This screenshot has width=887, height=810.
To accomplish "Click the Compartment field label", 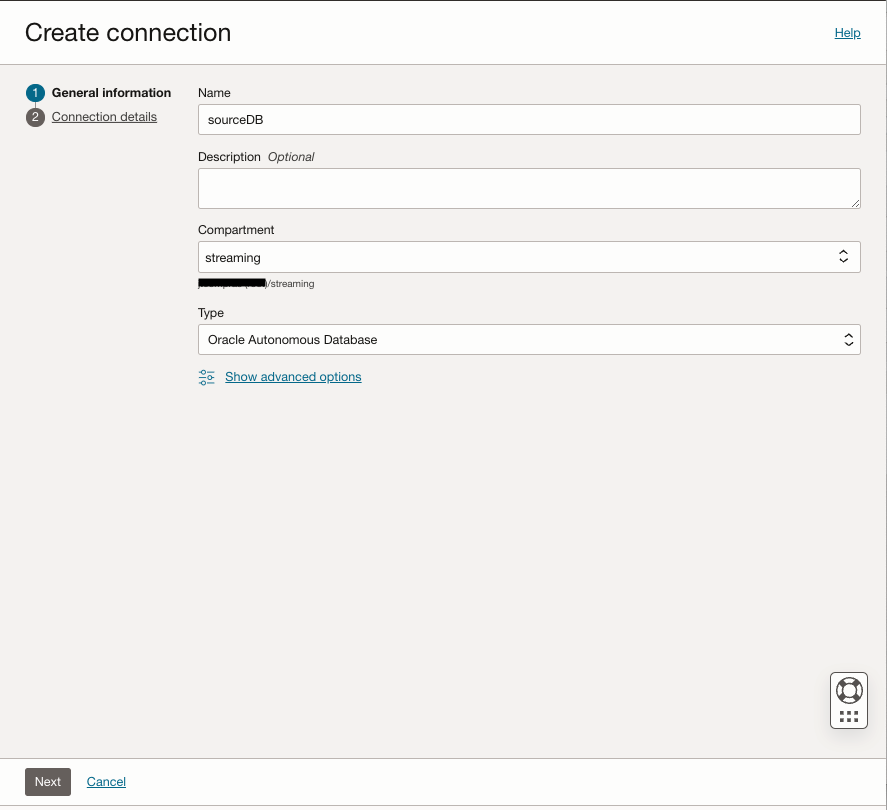I will point(236,230).
